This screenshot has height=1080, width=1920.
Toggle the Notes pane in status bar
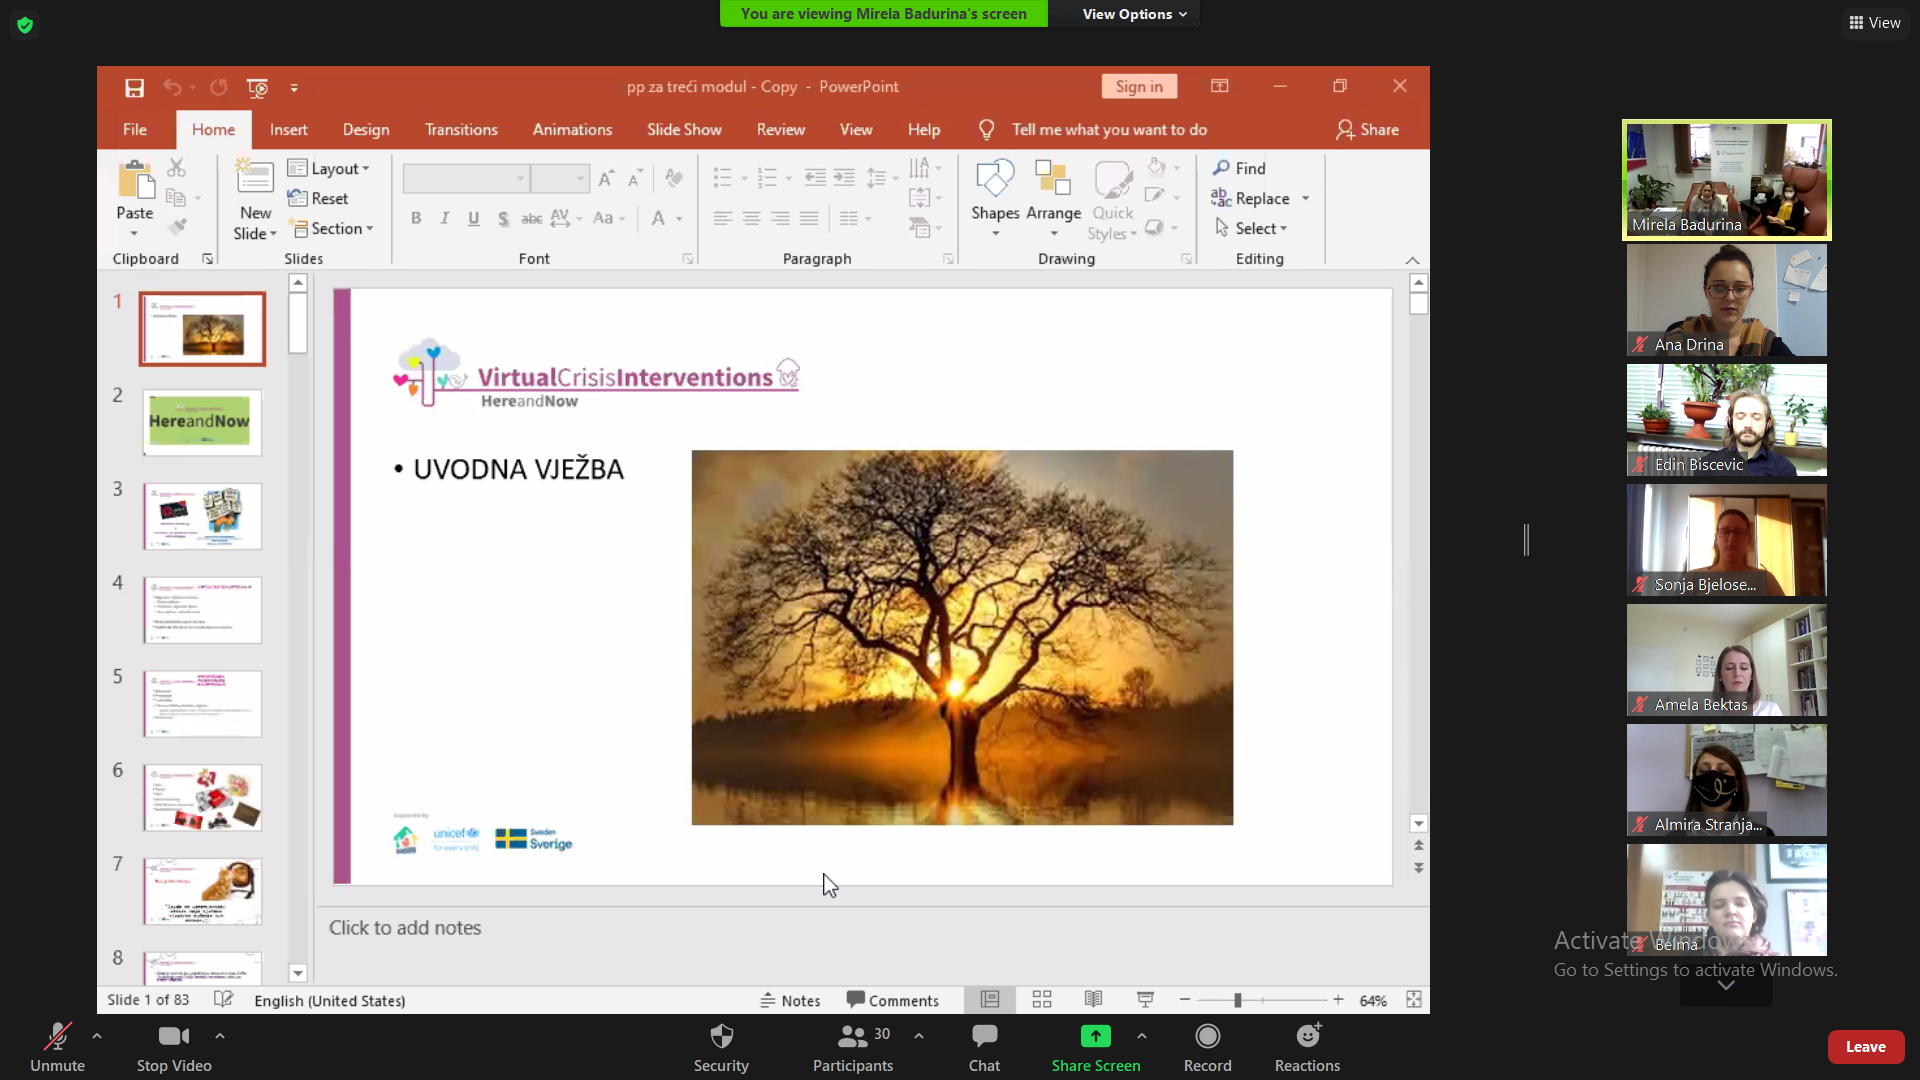tap(790, 1000)
